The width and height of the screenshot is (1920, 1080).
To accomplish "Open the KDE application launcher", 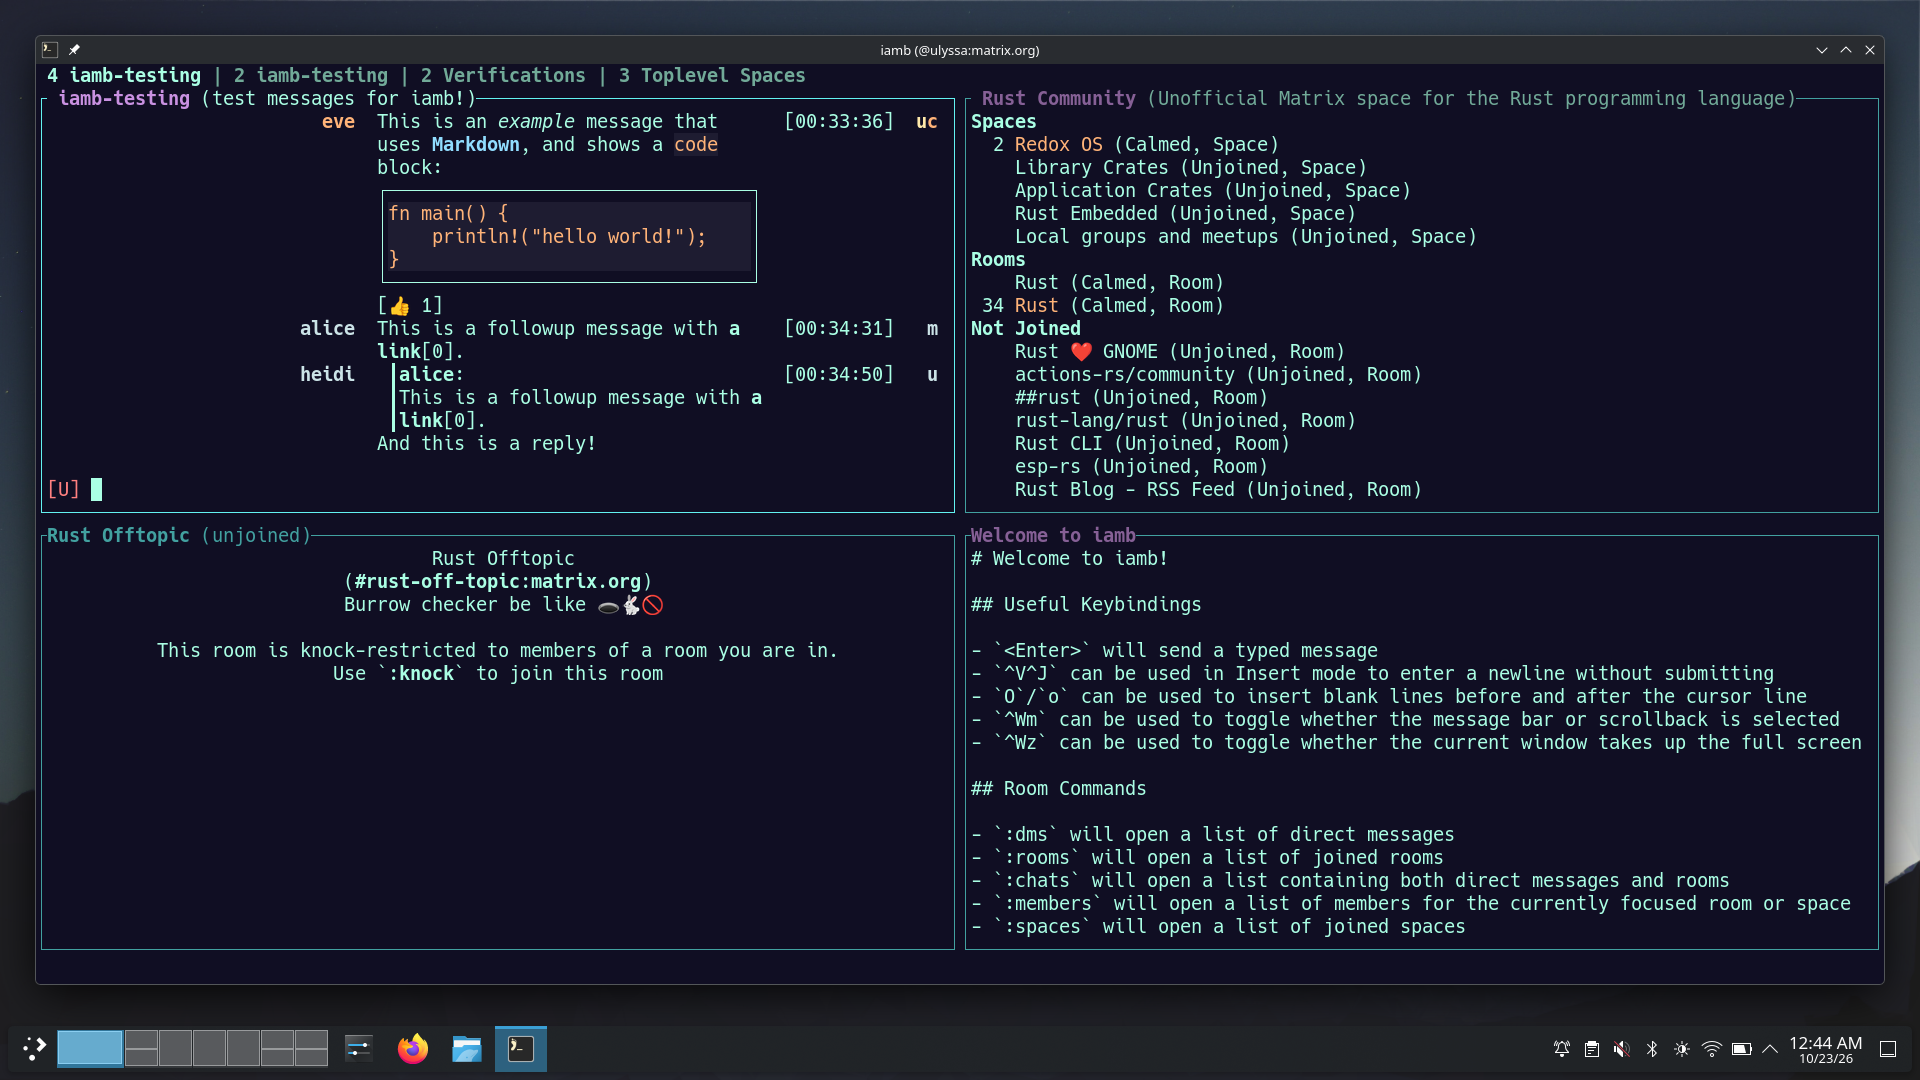I will (x=34, y=1048).
